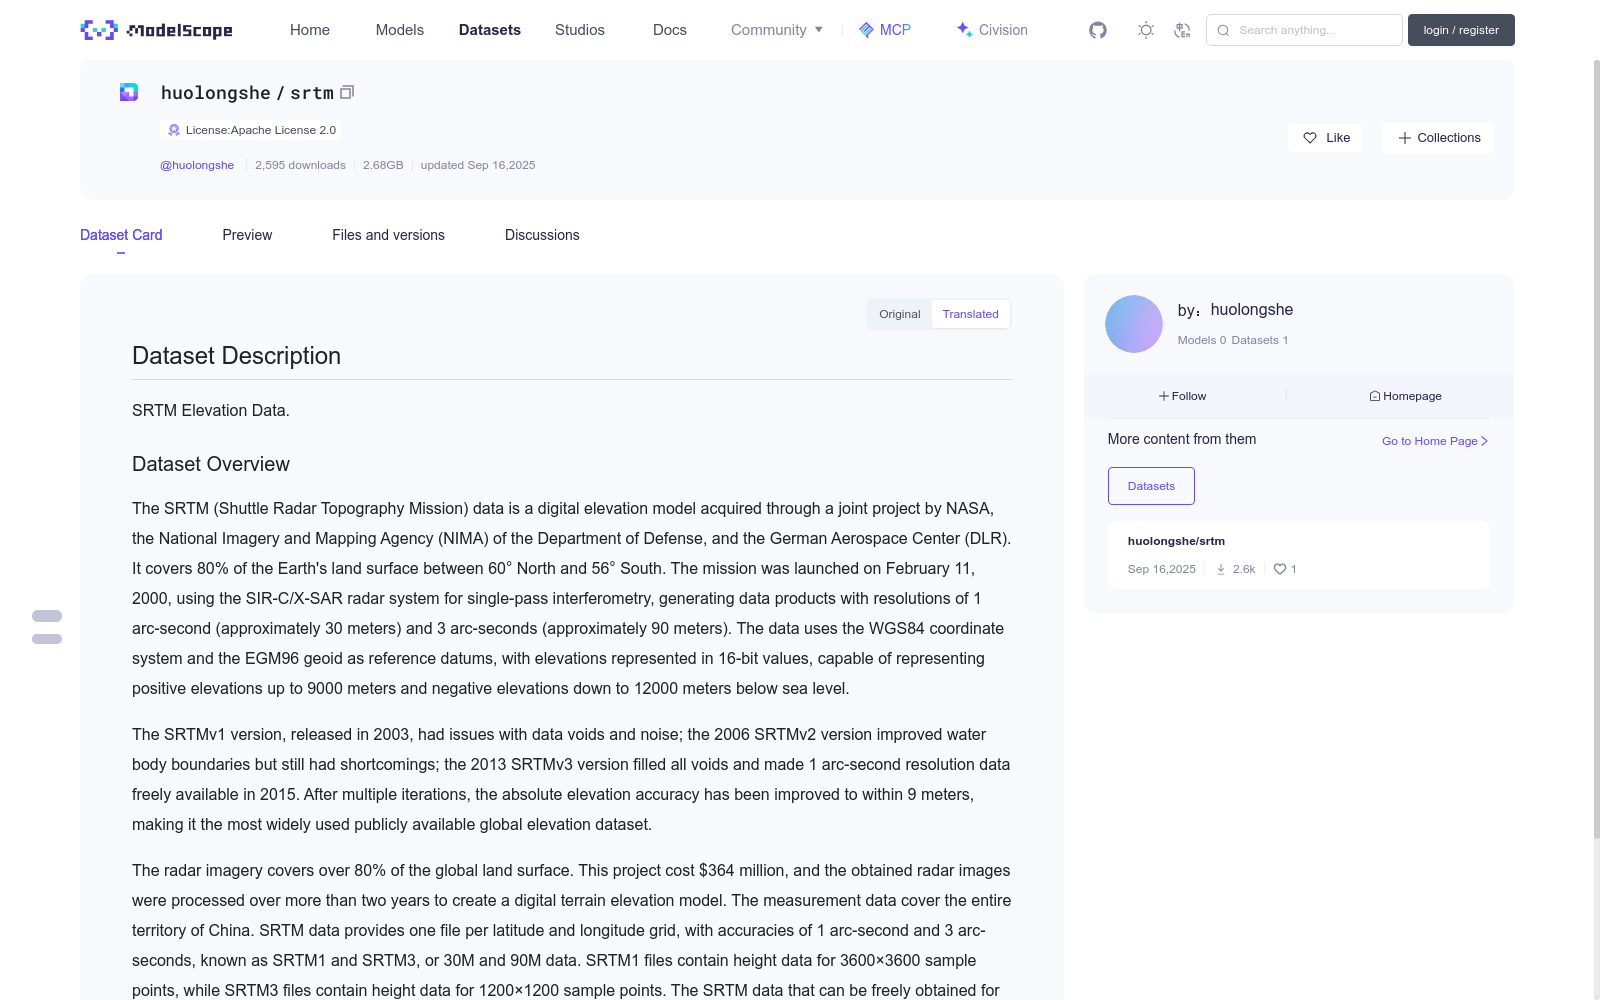Click the '2,595 downloads' text
This screenshot has width=1600, height=1000.
300,165
